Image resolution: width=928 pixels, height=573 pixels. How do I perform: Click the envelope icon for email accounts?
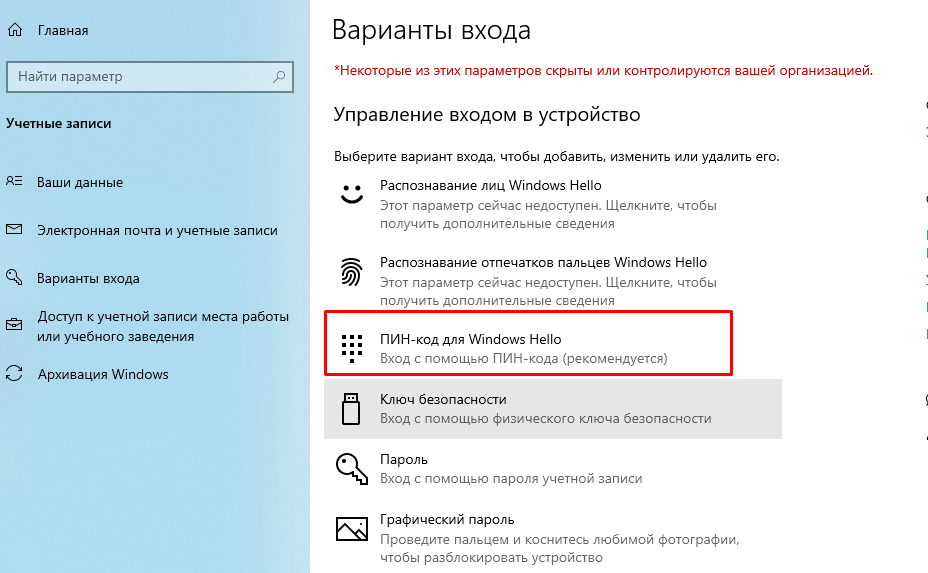14,230
